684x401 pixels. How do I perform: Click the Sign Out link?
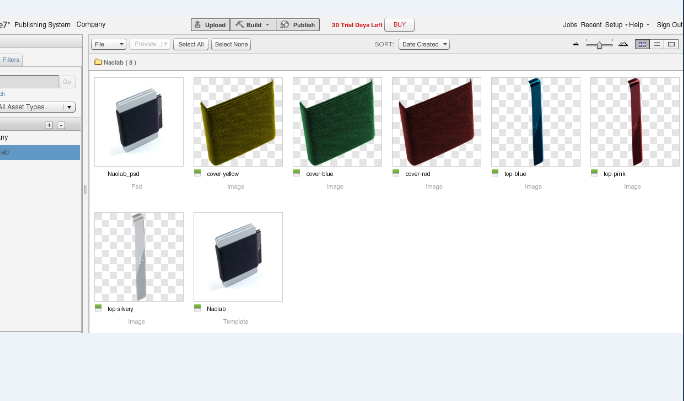pos(670,25)
